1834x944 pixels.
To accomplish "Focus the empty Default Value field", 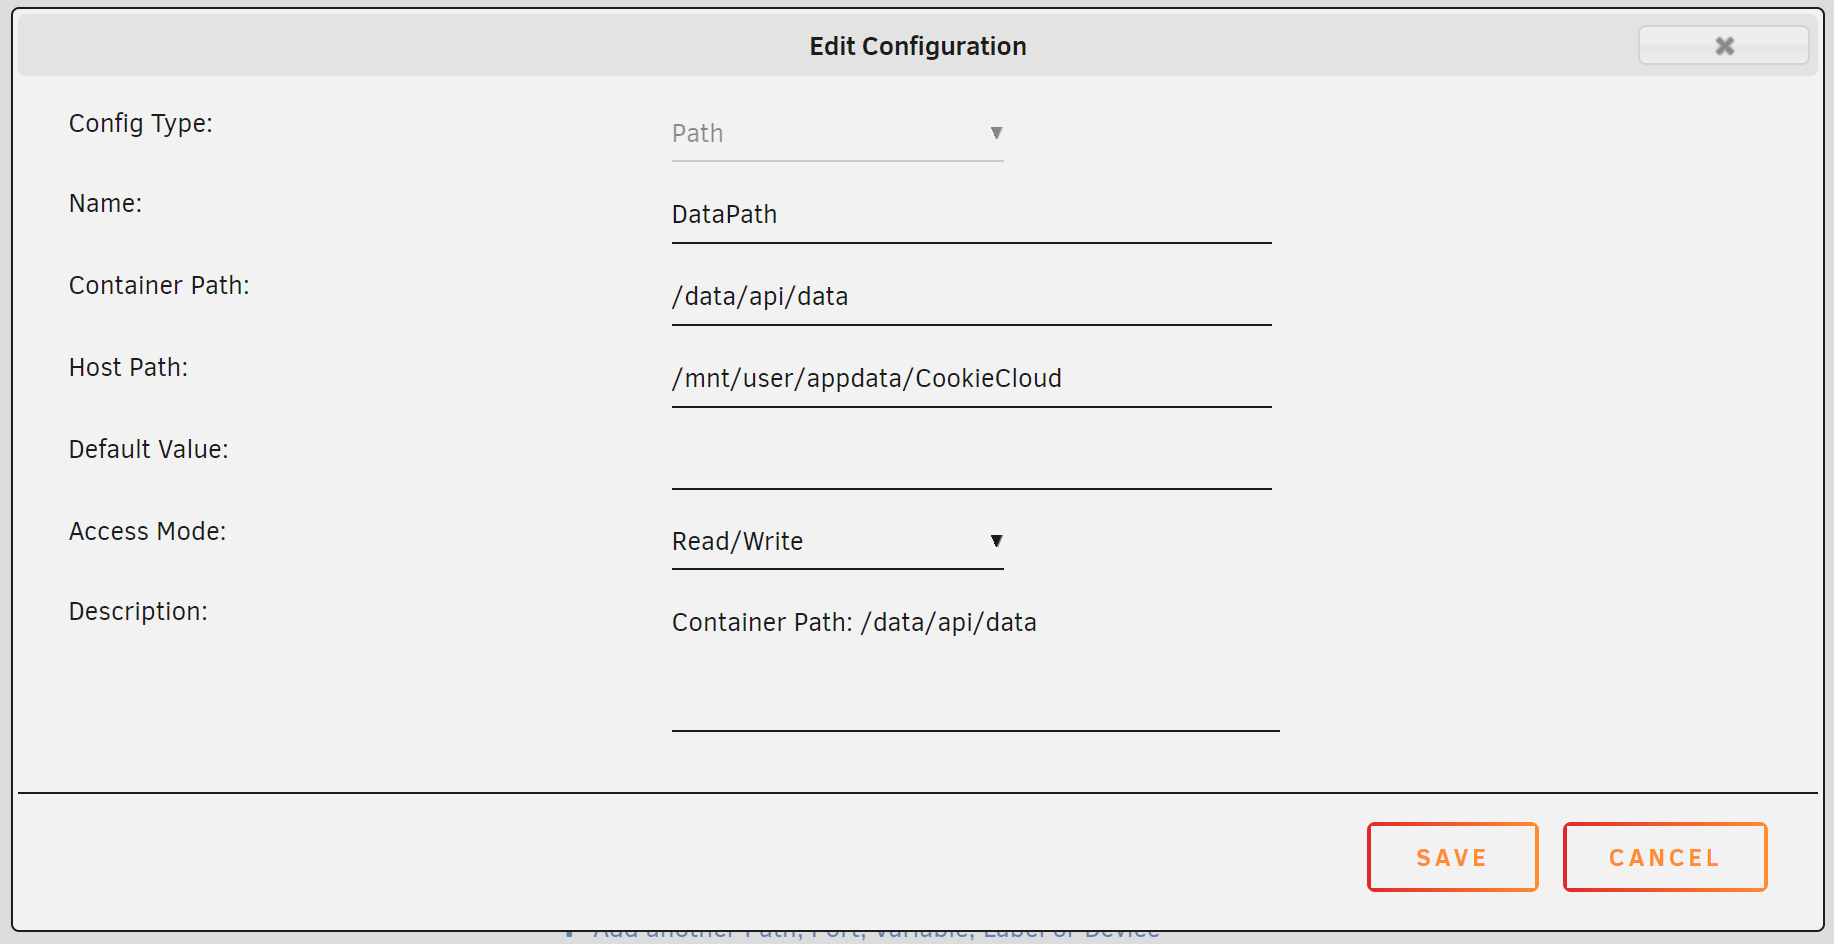I will pos(970,461).
